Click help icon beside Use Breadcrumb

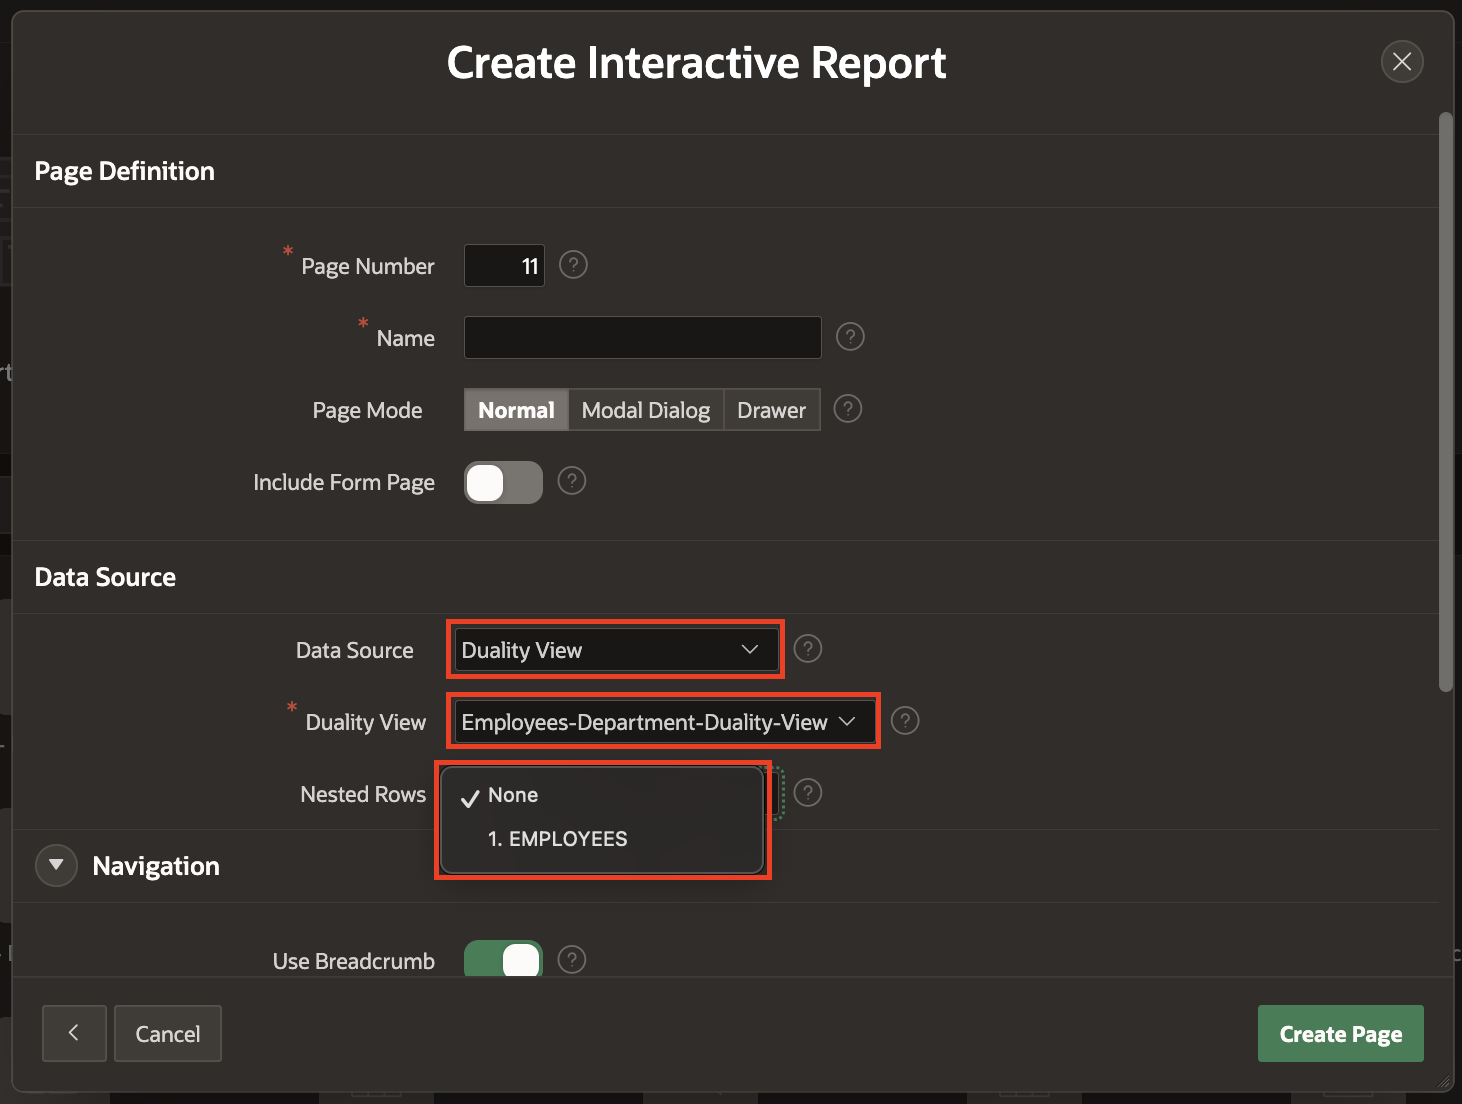pos(571,960)
